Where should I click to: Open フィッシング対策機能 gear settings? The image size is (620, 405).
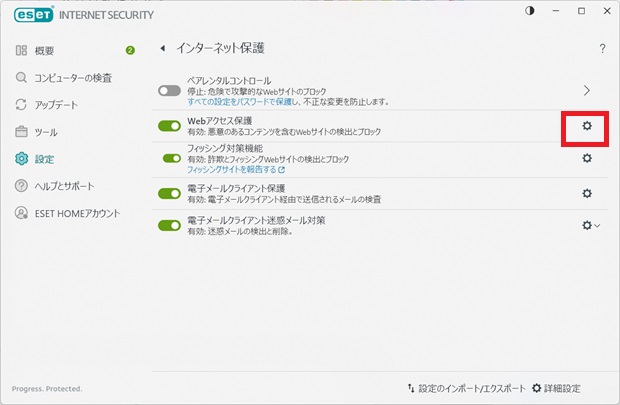[x=587, y=158]
